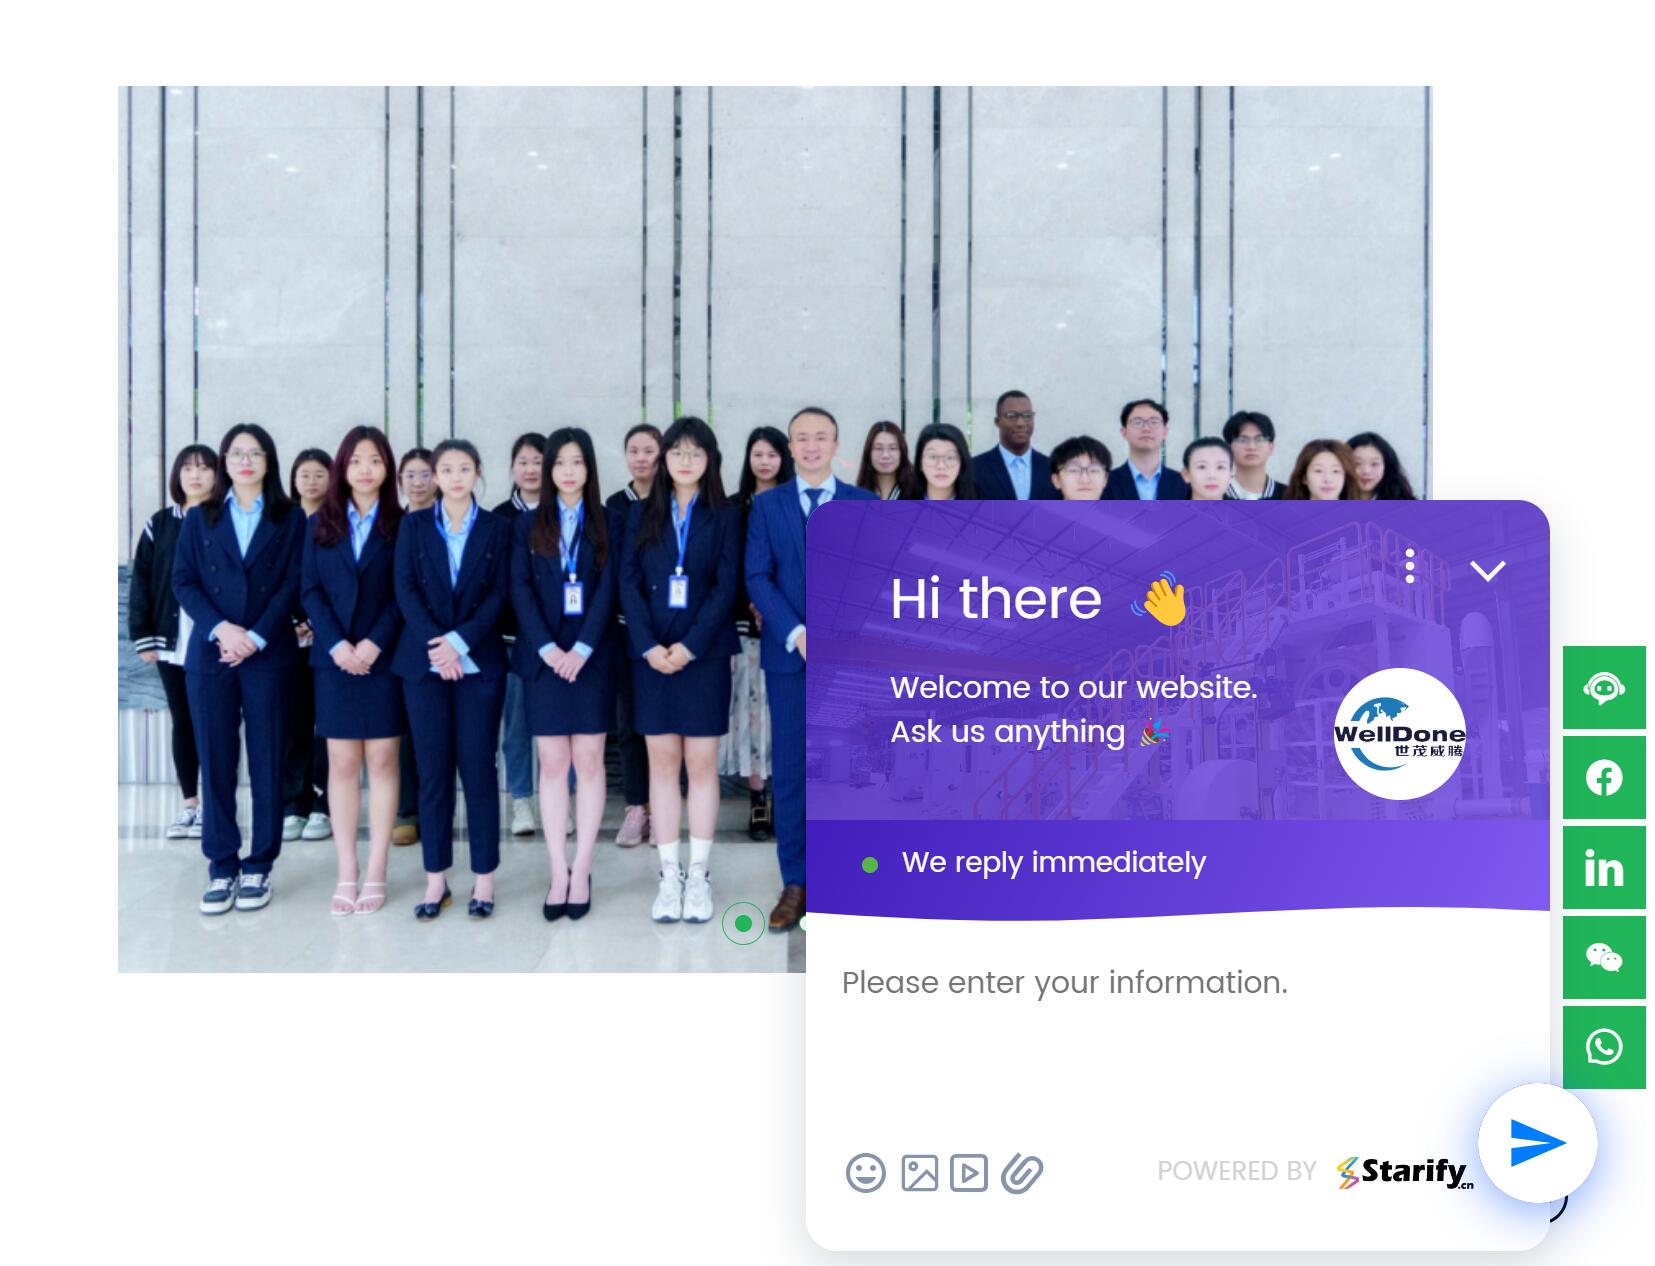Select the next carousel dot beside the active one
This screenshot has width=1655, height=1266.
click(x=802, y=923)
